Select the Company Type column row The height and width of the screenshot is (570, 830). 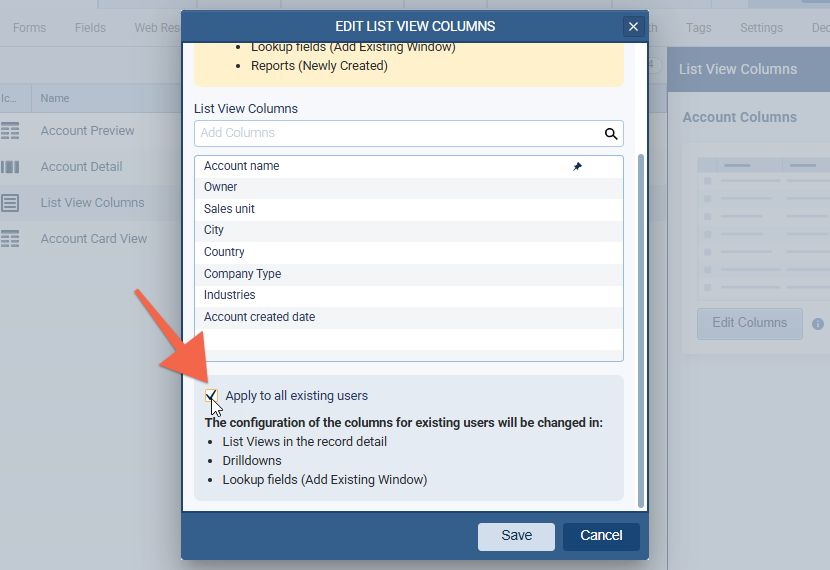click(x=242, y=274)
